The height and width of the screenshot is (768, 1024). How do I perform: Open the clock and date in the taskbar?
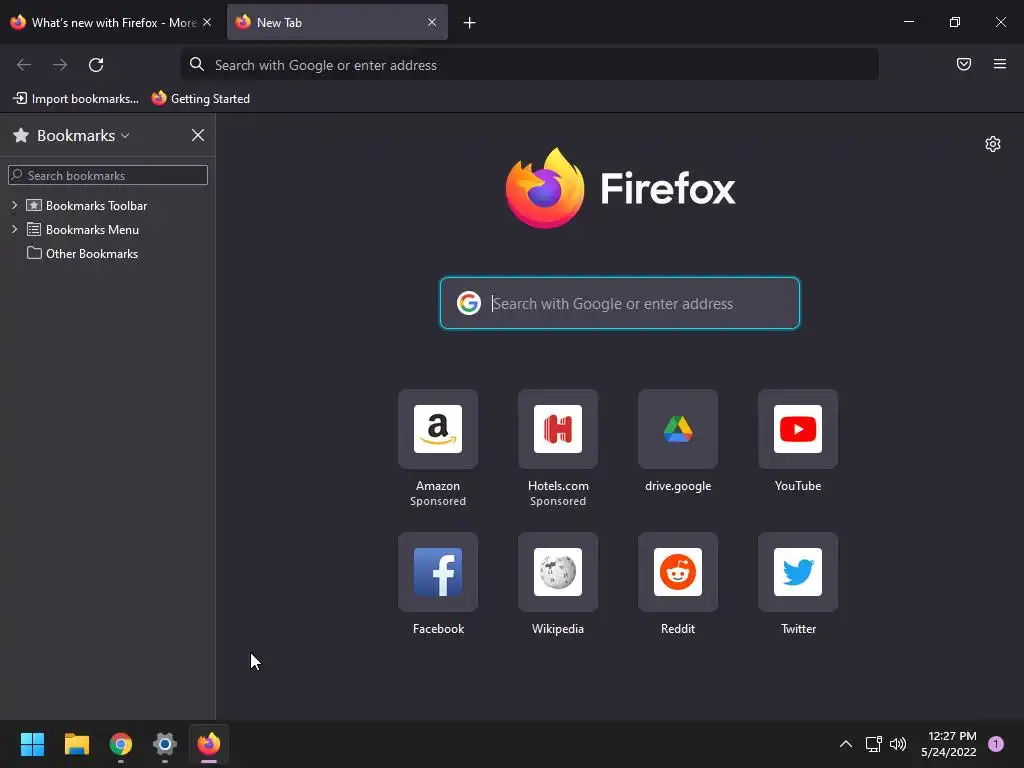948,744
